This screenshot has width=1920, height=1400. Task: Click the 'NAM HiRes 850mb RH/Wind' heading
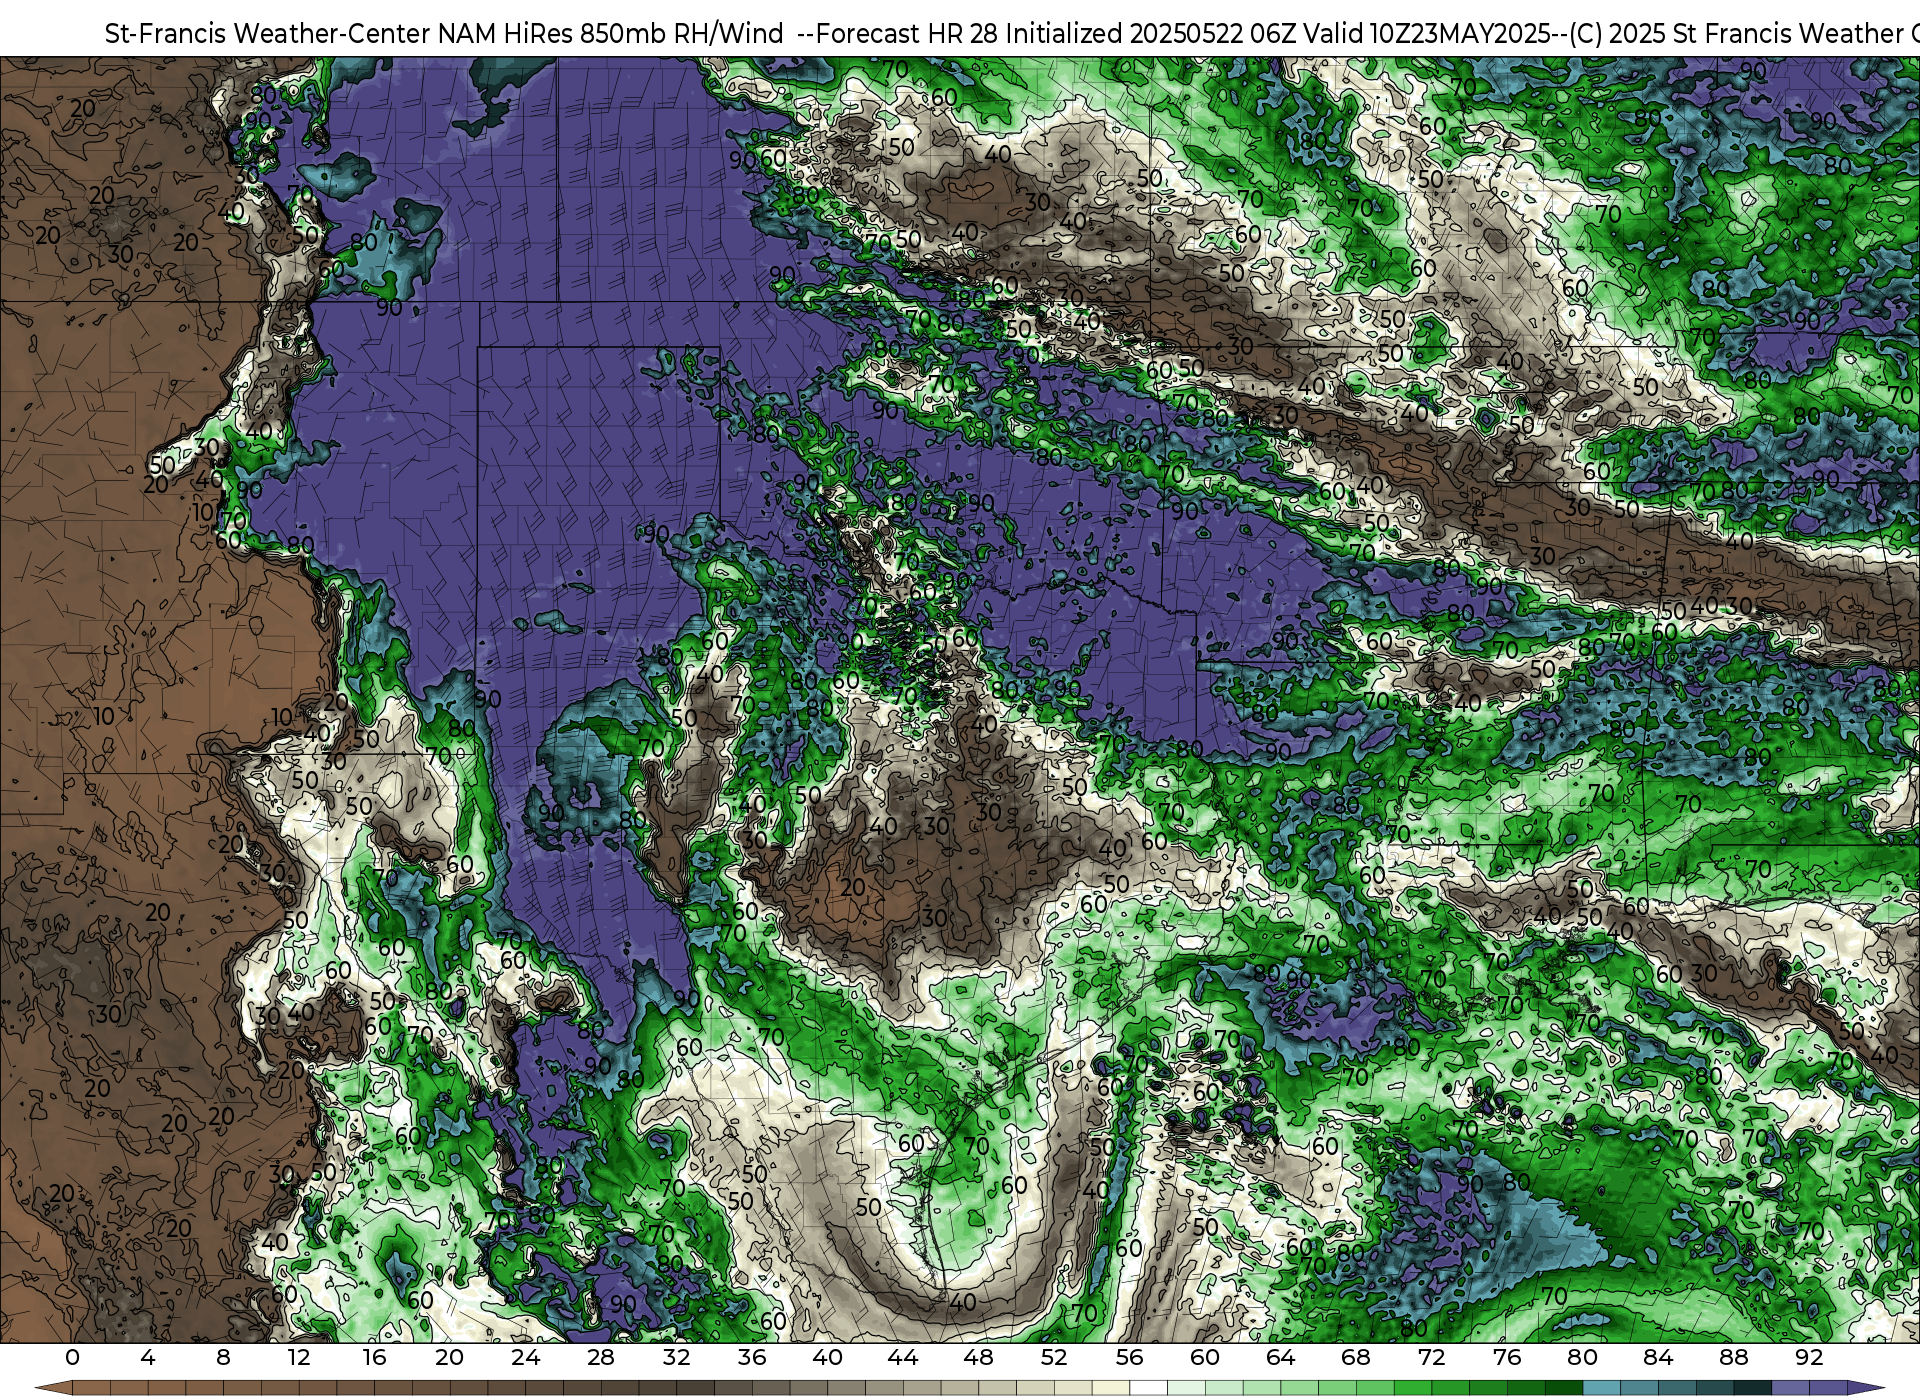click(x=611, y=34)
